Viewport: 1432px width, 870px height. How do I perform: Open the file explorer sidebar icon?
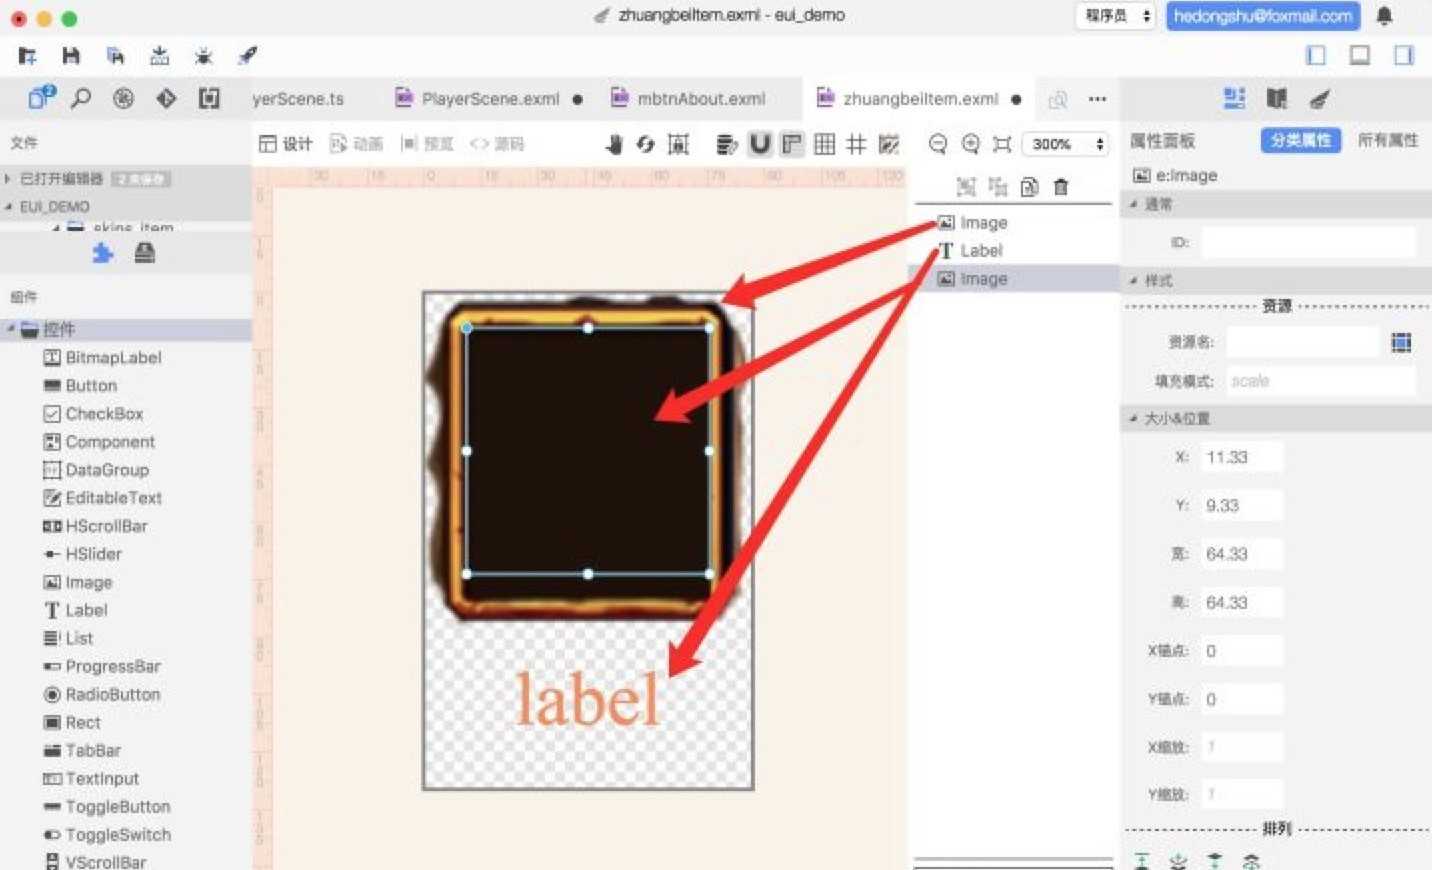click(x=42, y=97)
